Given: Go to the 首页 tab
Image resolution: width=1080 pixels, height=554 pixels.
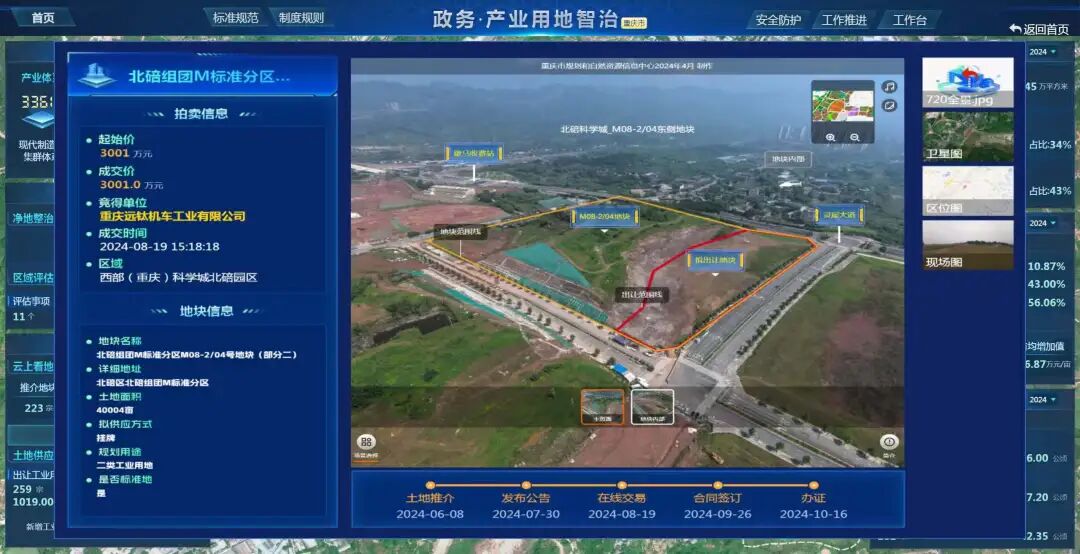Looking at the screenshot, I should point(43,18).
